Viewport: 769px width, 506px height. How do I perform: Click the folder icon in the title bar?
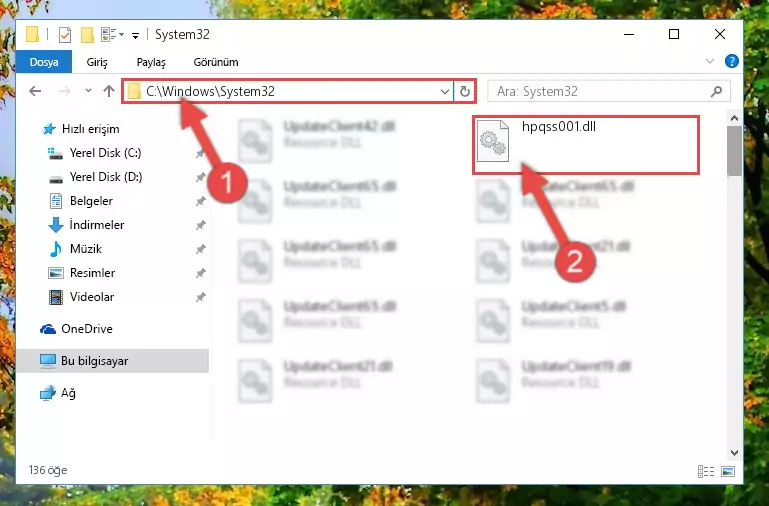pos(32,34)
